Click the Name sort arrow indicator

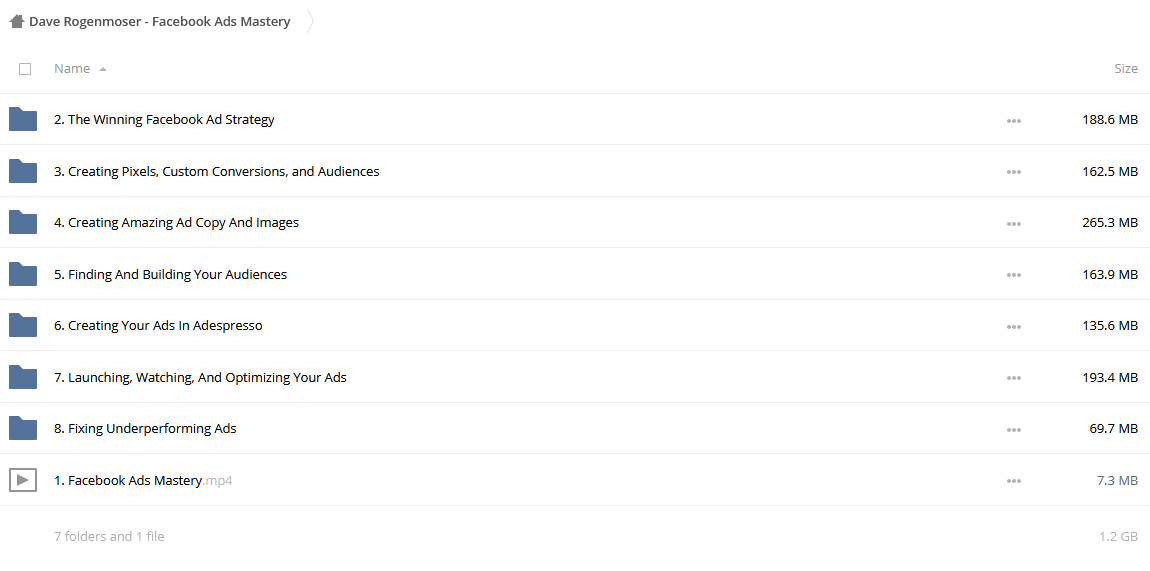(103, 69)
